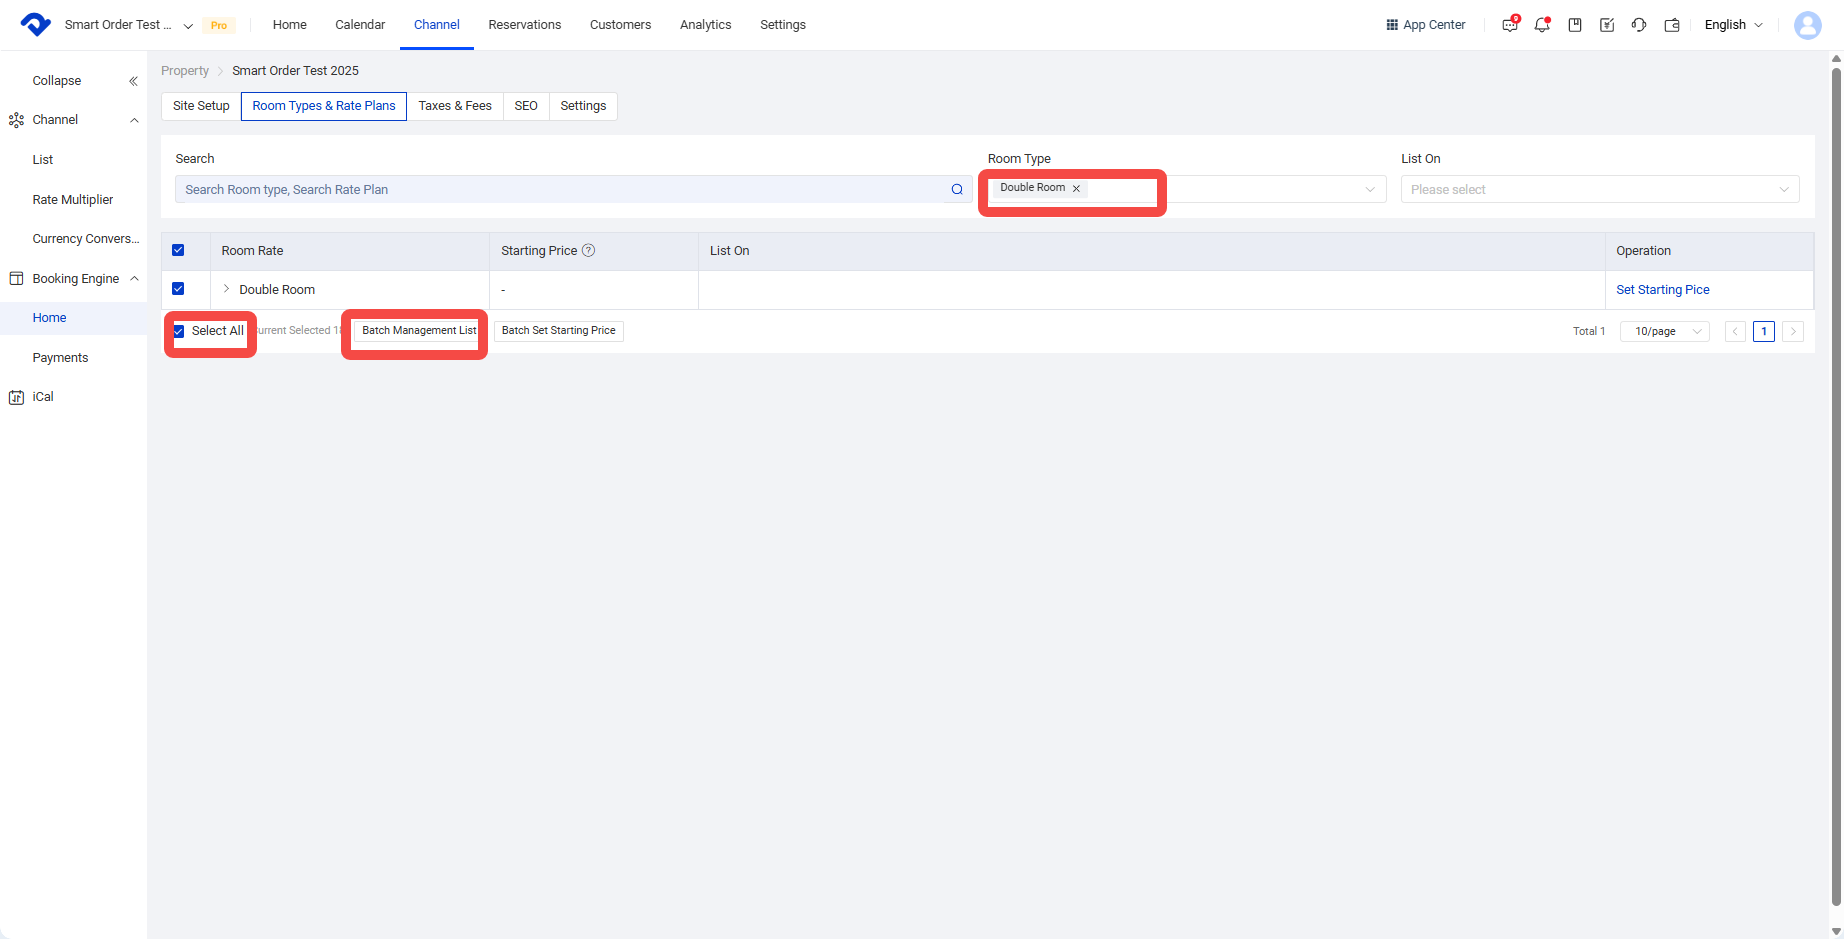Open iCal in the sidebar

[x=43, y=397]
